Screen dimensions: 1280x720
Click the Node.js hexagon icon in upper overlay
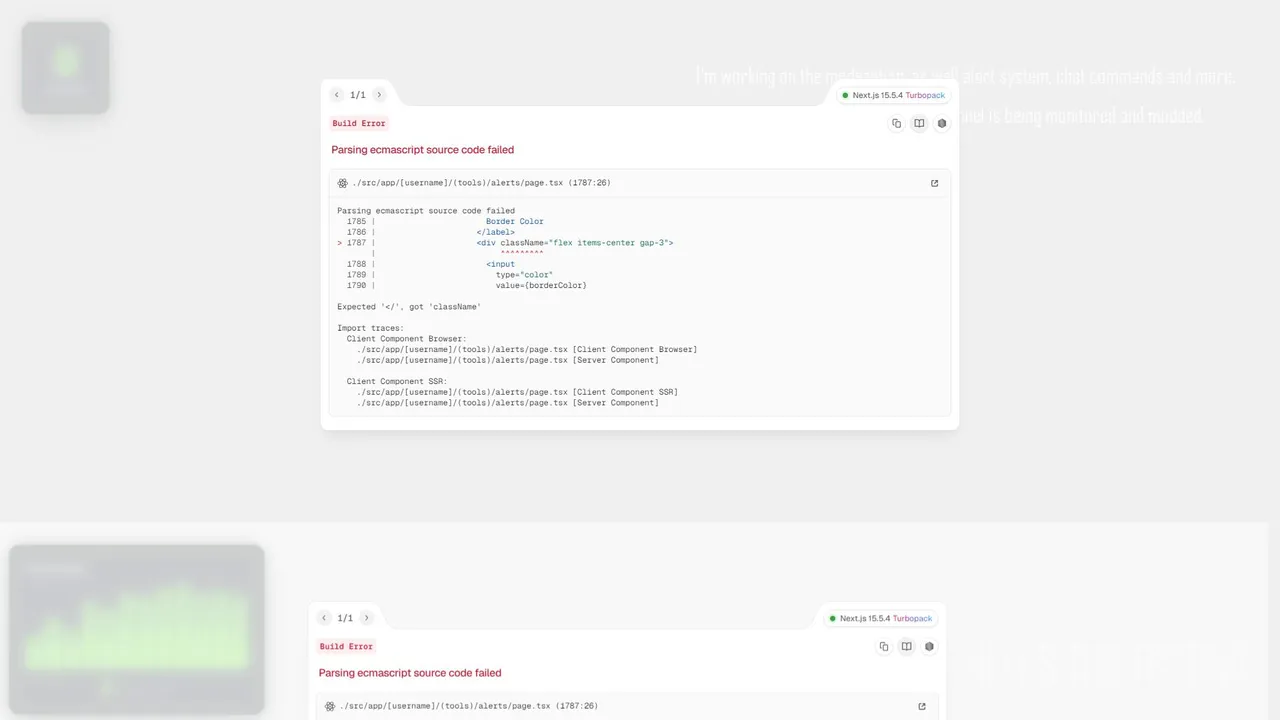pos(942,123)
